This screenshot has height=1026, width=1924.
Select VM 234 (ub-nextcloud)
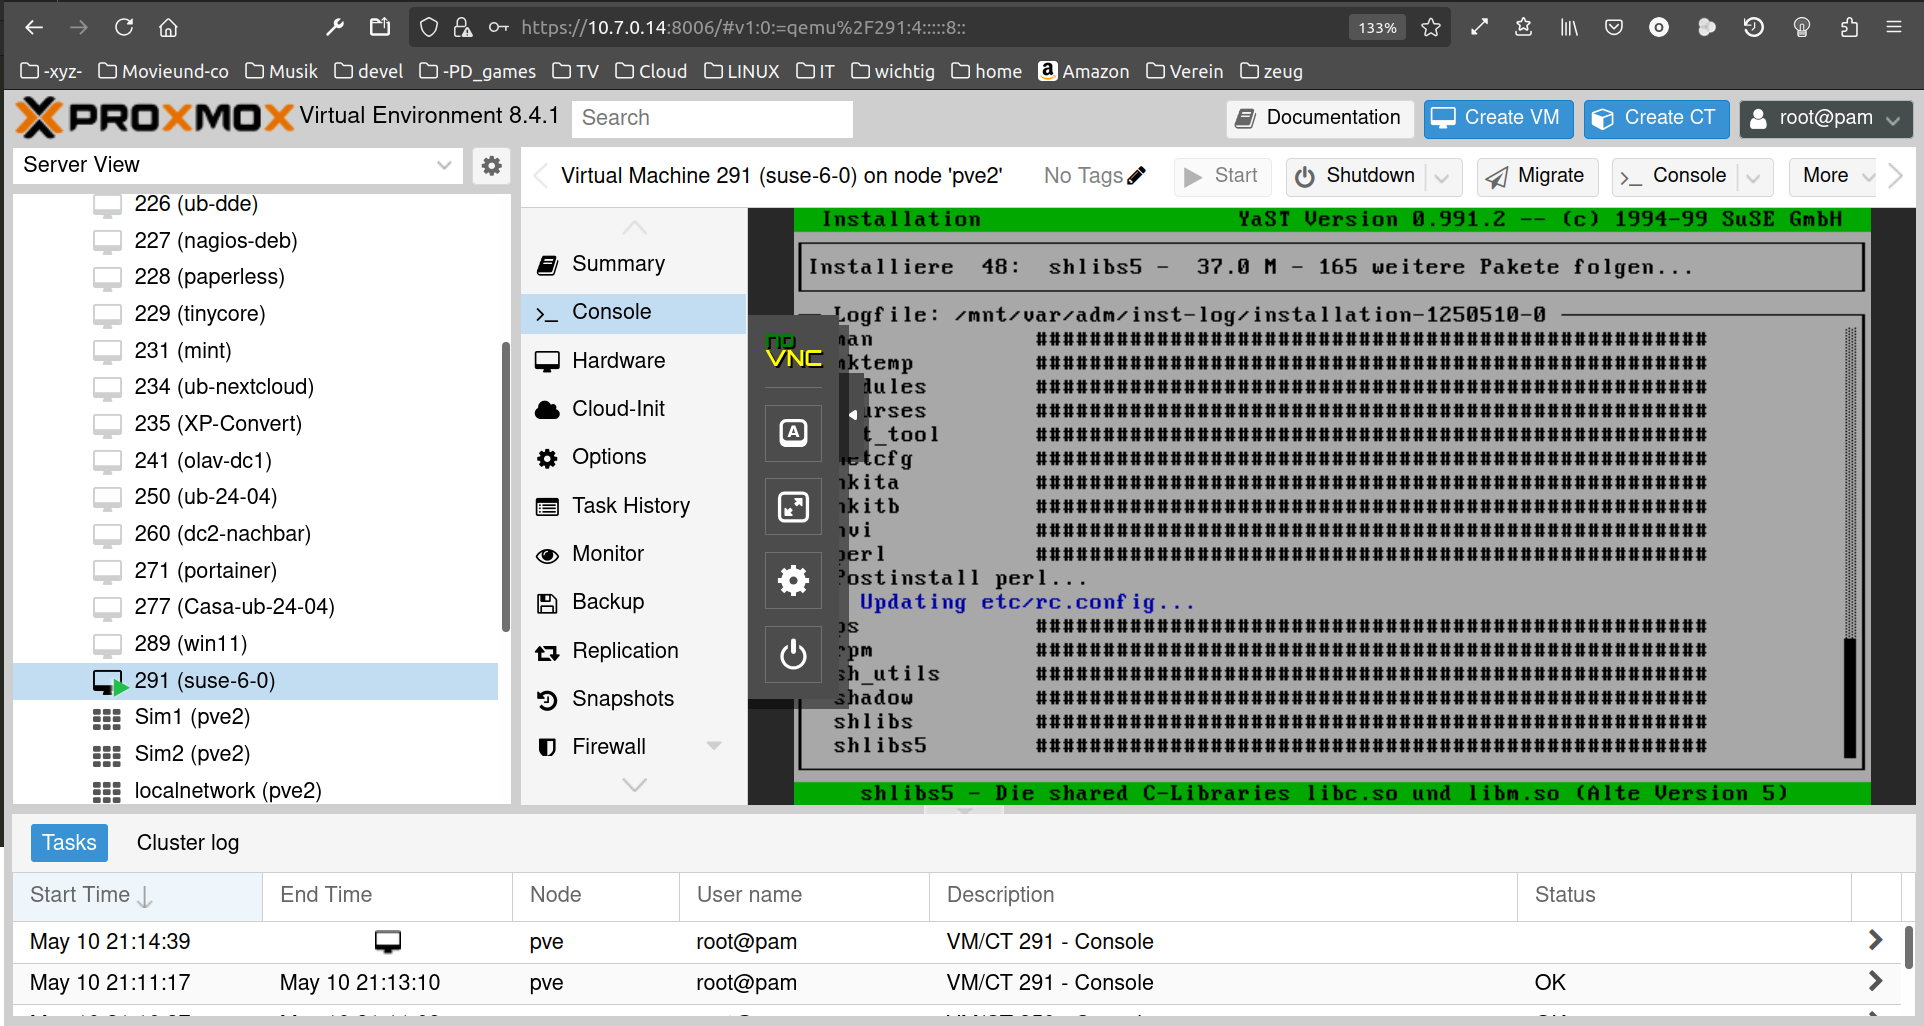point(255,387)
